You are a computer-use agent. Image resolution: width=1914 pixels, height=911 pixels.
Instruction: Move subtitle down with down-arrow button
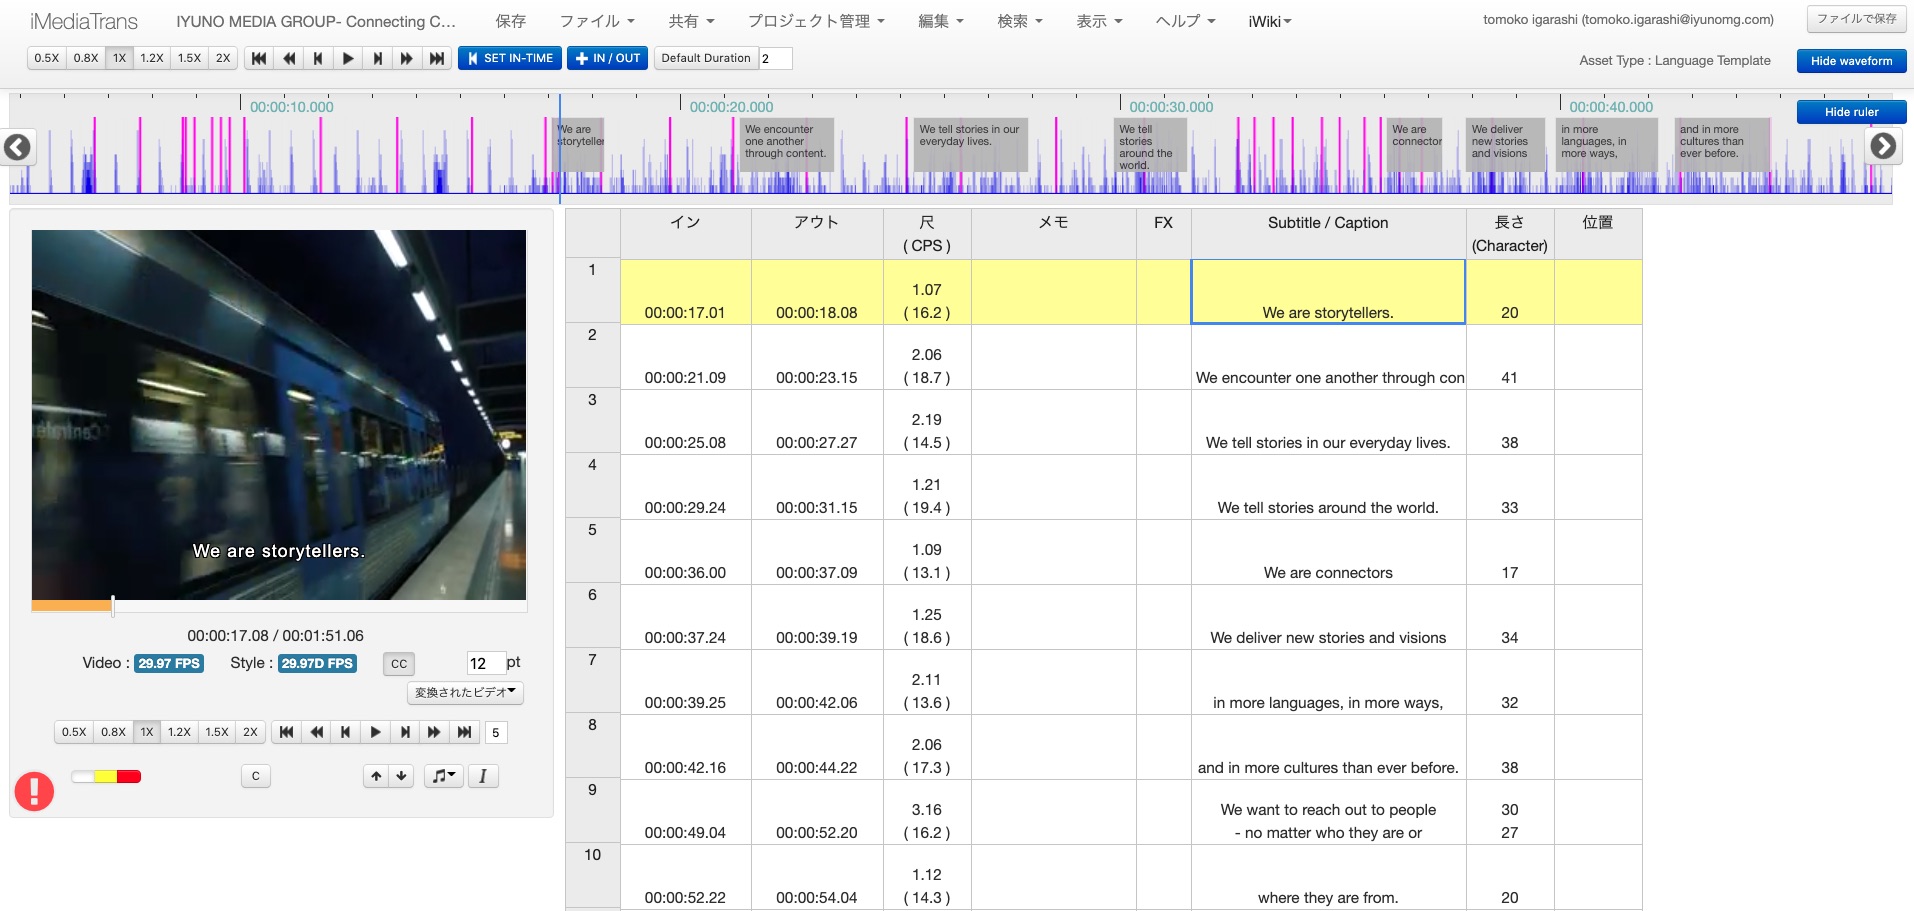click(401, 776)
